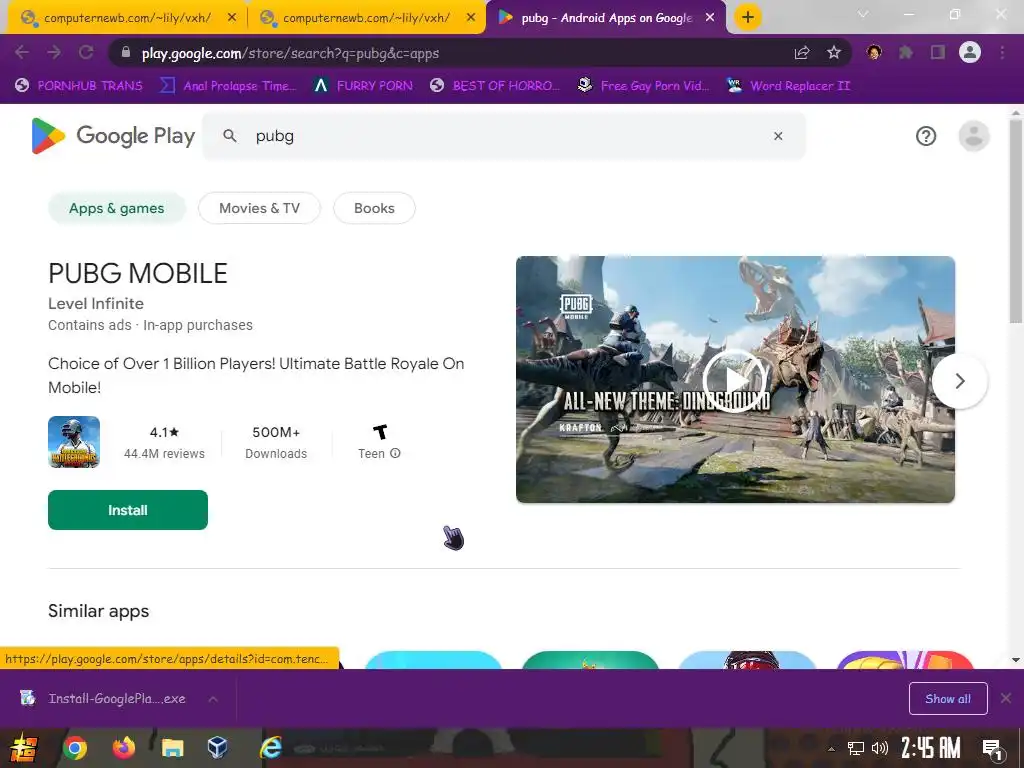Select the Books filter
This screenshot has height=768, width=1024.
[374, 208]
